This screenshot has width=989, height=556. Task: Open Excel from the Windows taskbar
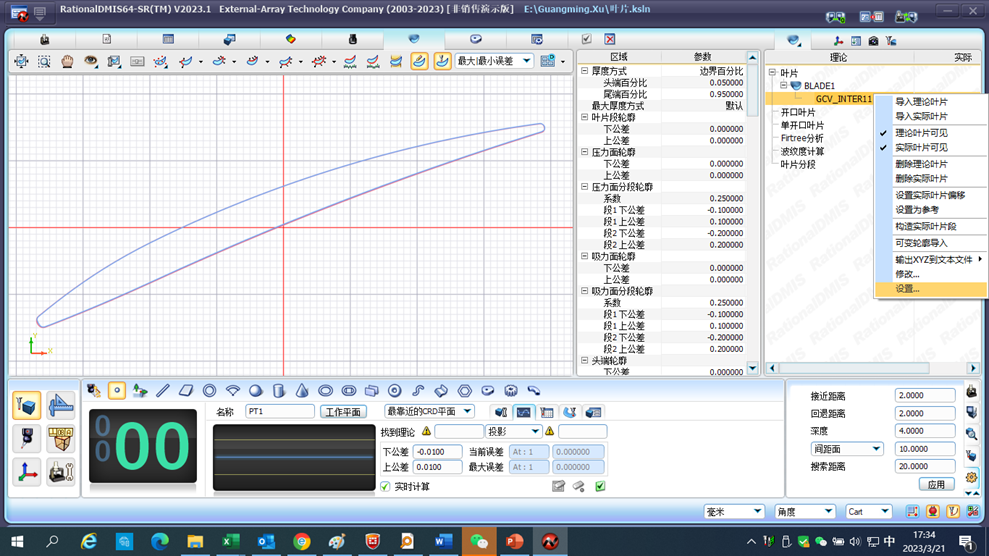(x=231, y=541)
